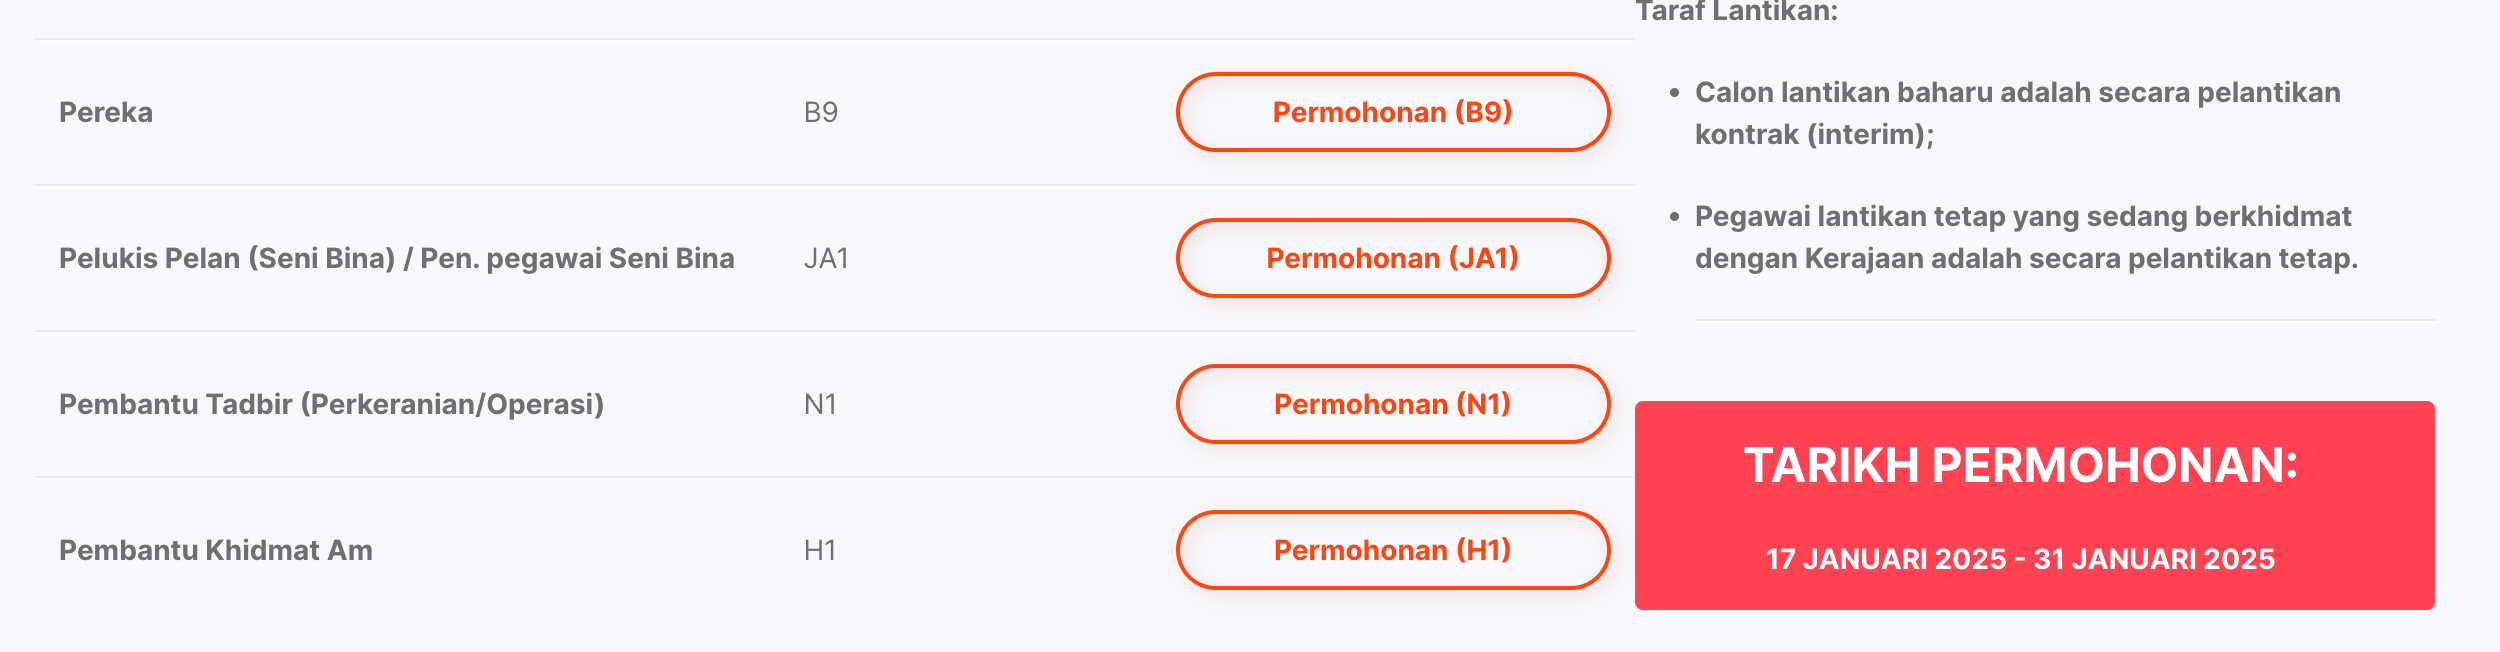
Task: Click the bullet before "Calon lantikan baharu"
Action: 1674,93
